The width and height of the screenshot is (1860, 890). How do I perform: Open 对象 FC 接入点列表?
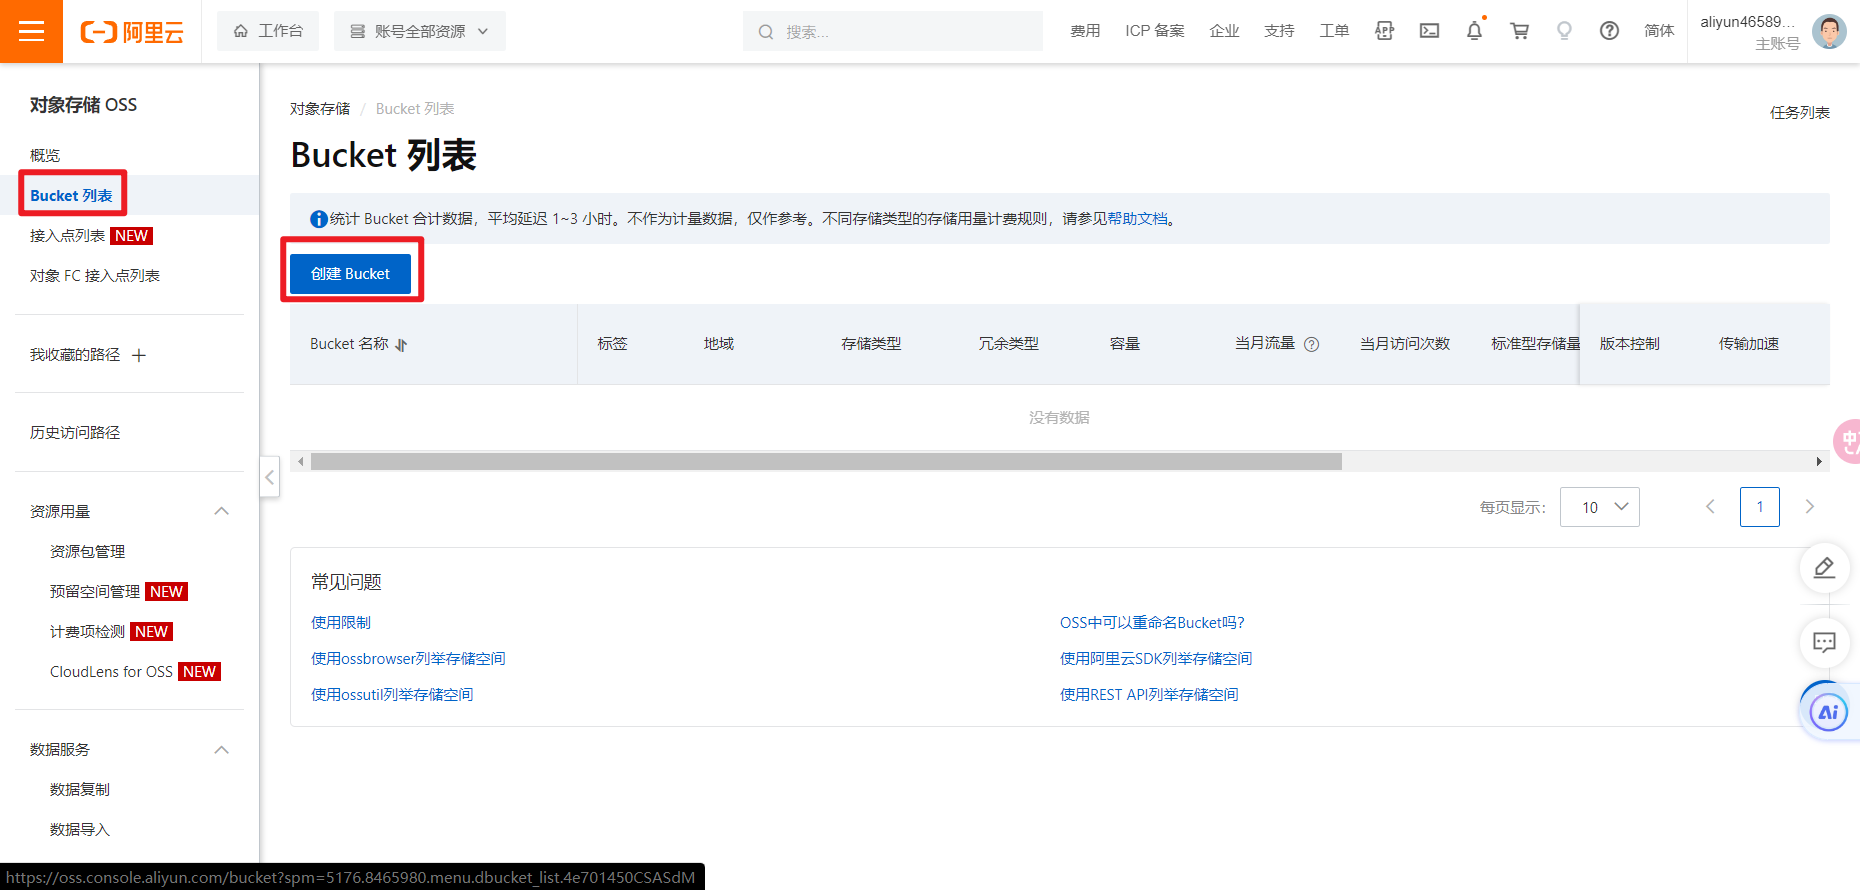coord(95,275)
